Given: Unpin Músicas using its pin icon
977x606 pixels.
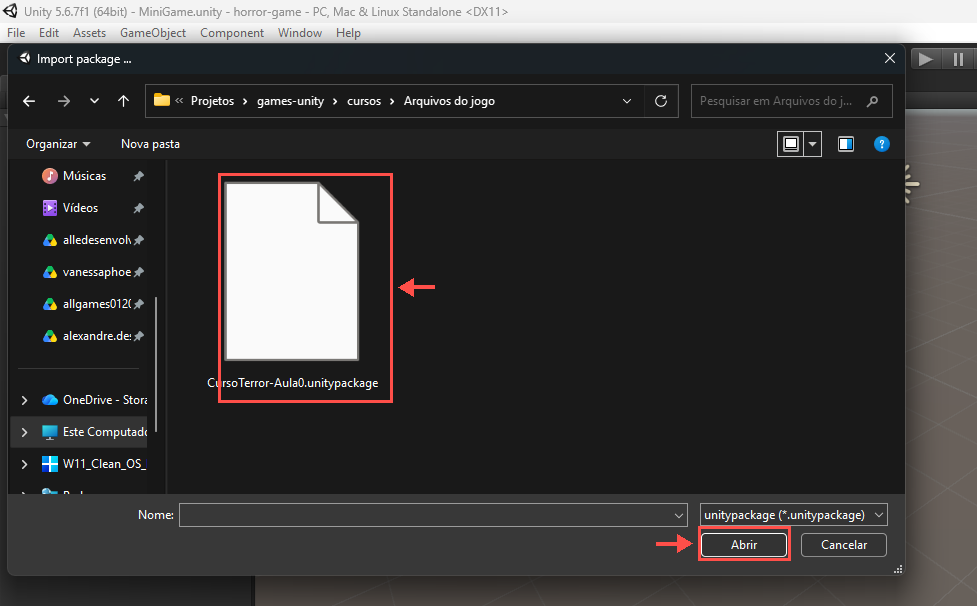Looking at the screenshot, I should (138, 176).
